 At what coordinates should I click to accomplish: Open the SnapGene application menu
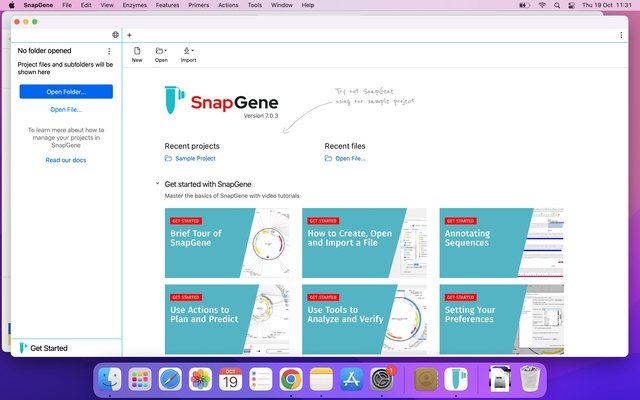38,5
